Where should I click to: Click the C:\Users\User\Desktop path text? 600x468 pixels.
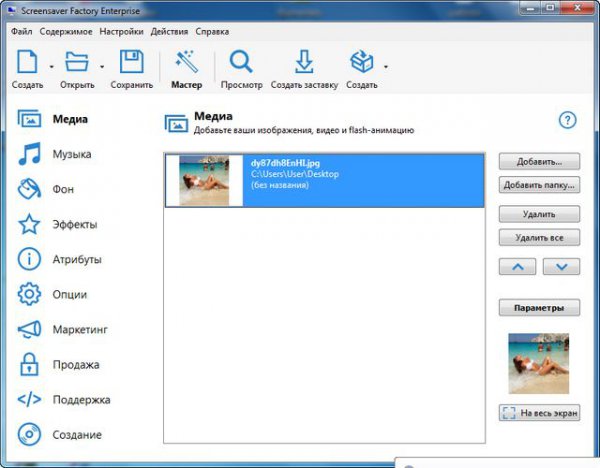[x=295, y=174]
